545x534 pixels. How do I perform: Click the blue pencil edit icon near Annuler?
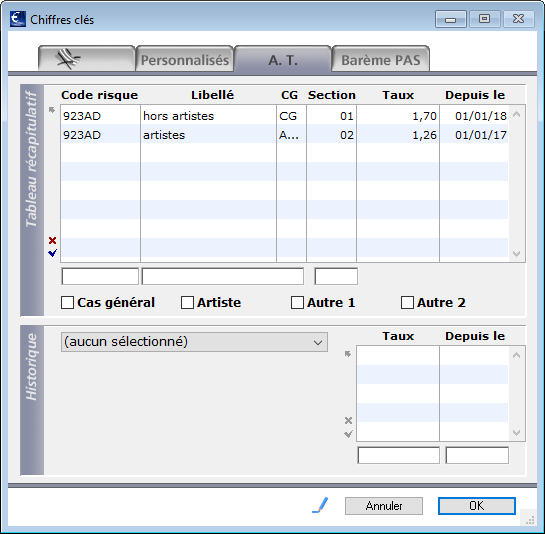click(320, 505)
